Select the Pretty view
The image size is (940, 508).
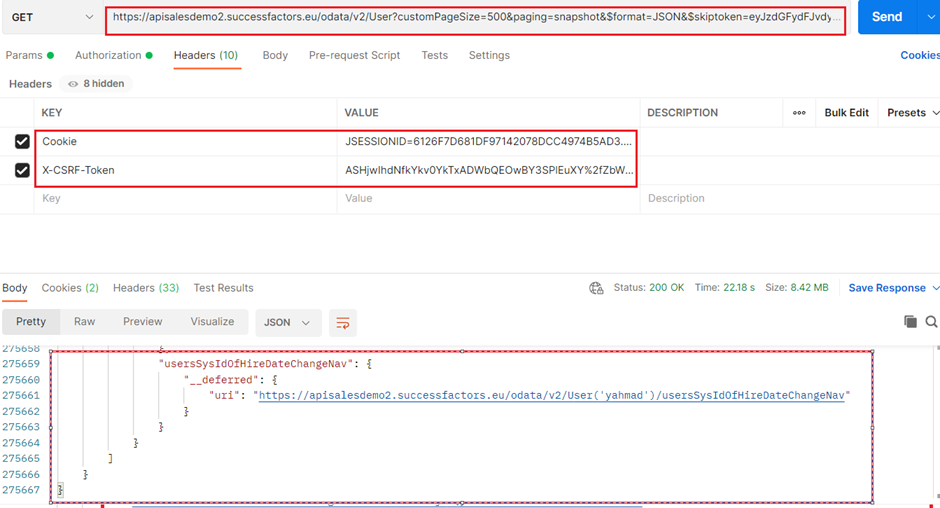click(31, 322)
